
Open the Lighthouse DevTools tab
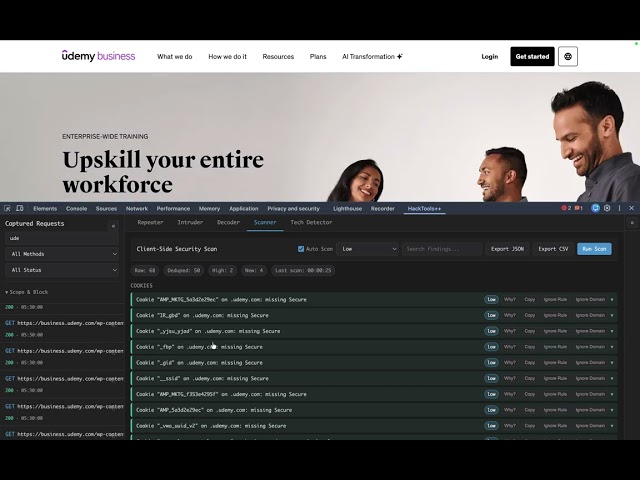347,209
